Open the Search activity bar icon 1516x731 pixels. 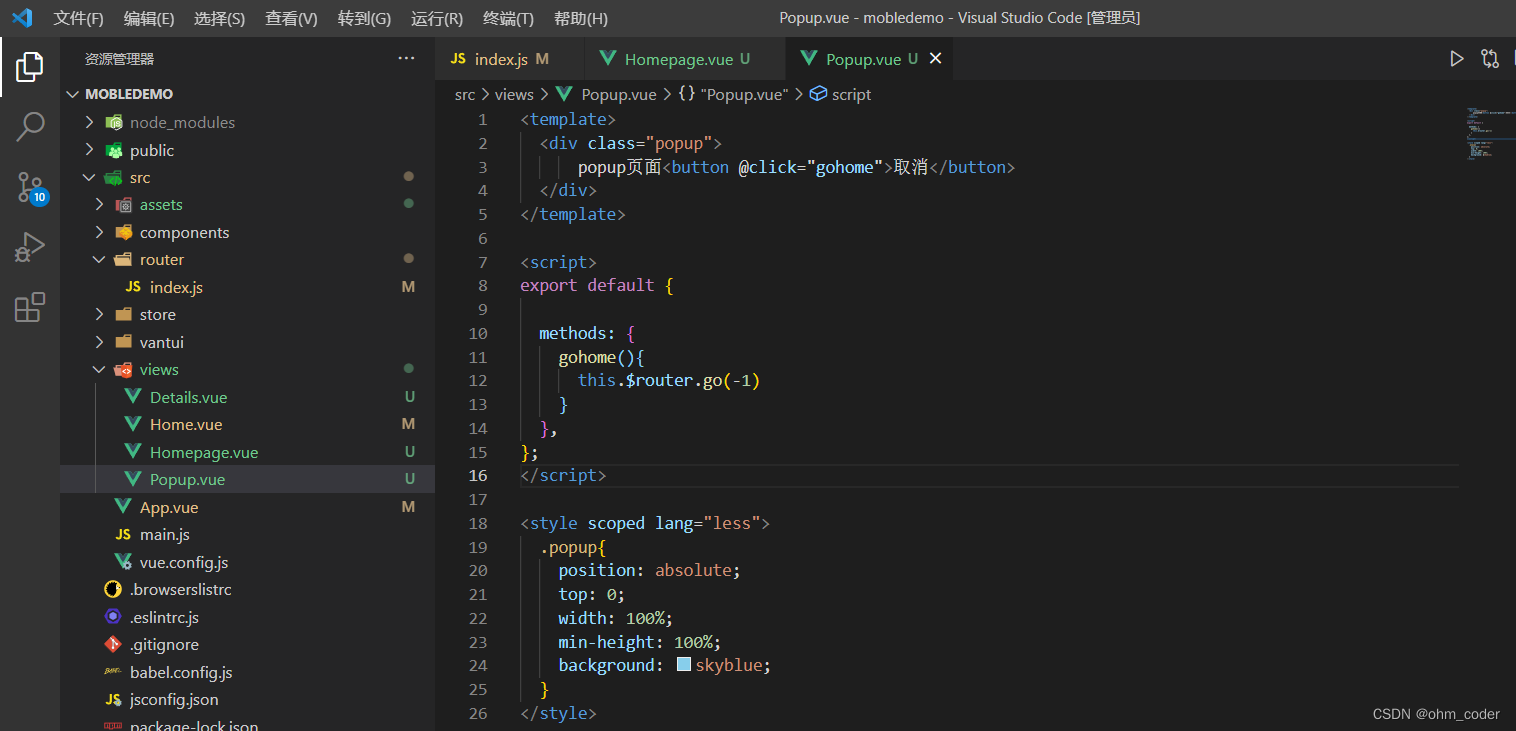click(x=30, y=127)
